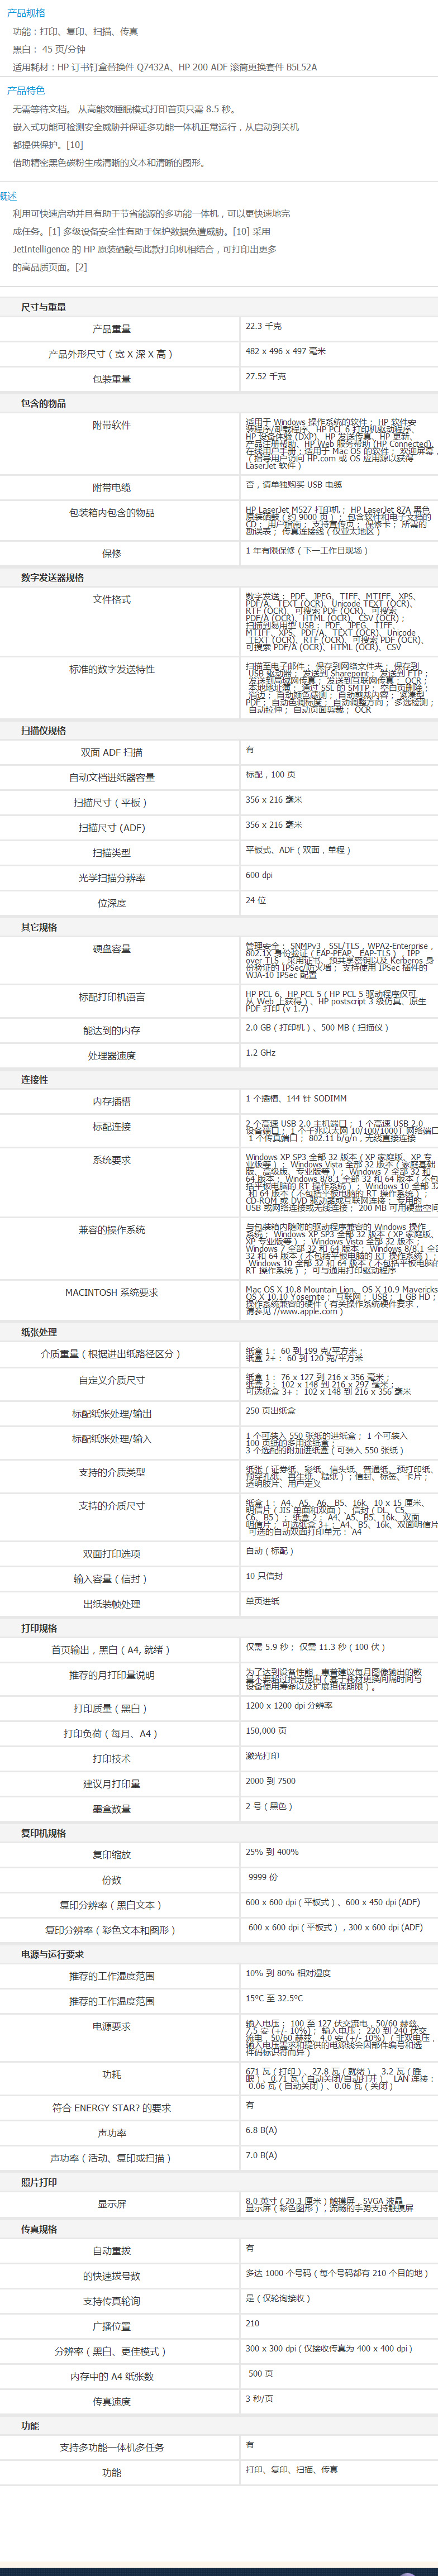Click the 文件格式 row label
Viewport: 438px width, 2576px height.
pyautogui.click(x=111, y=599)
